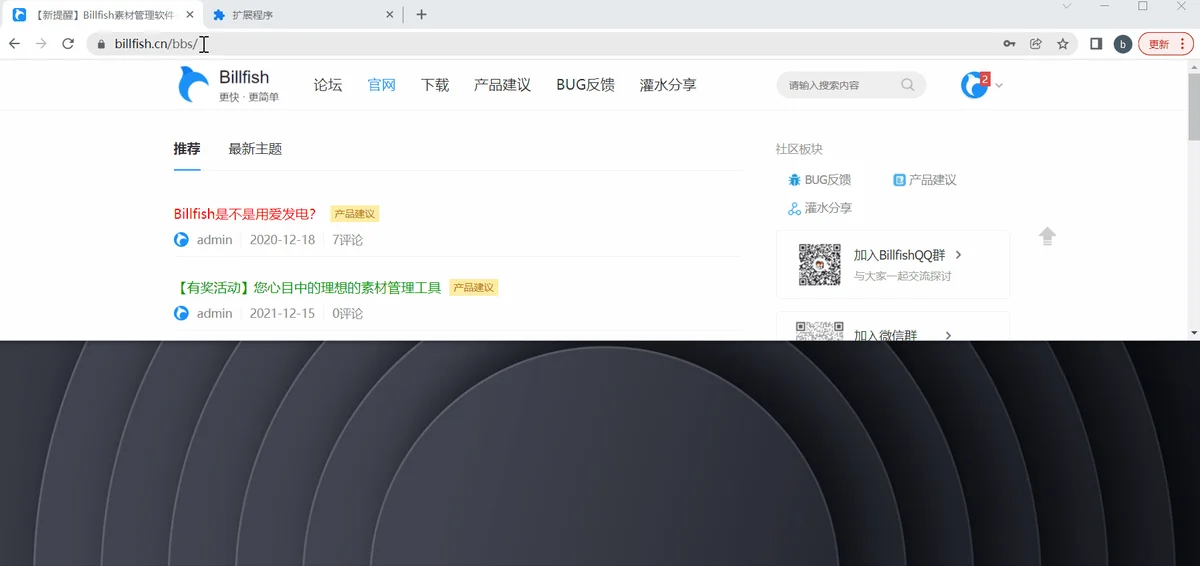Click admin avatar under Billfish是不是用爱发电 post
This screenshot has height=566, width=1200.
(181, 240)
